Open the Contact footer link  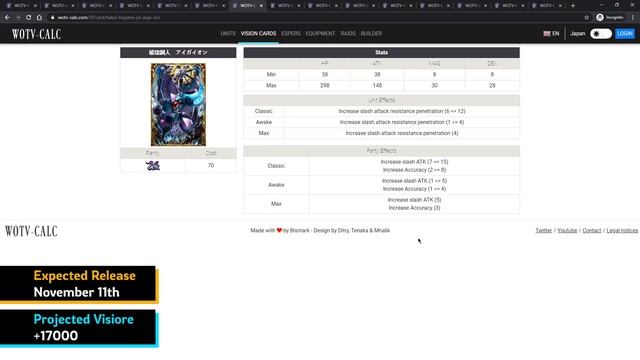tap(591, 231)
